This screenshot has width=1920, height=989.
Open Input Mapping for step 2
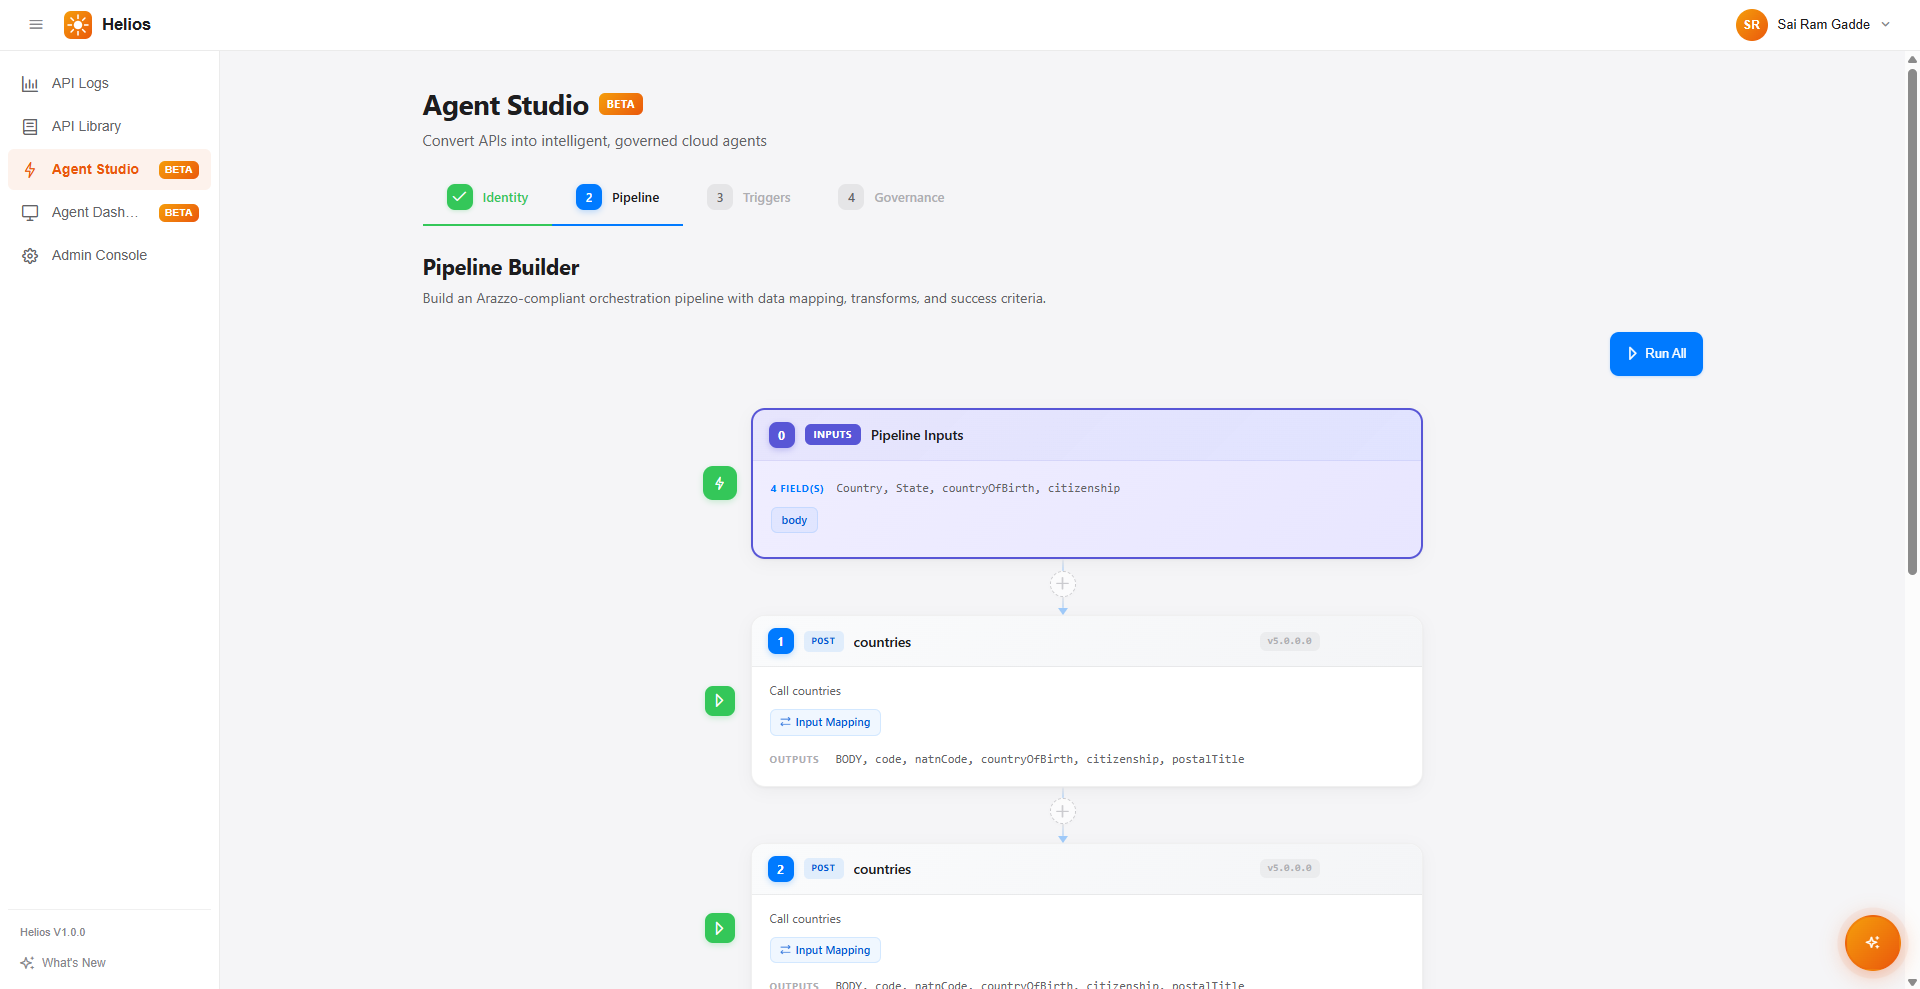[825, 950]
